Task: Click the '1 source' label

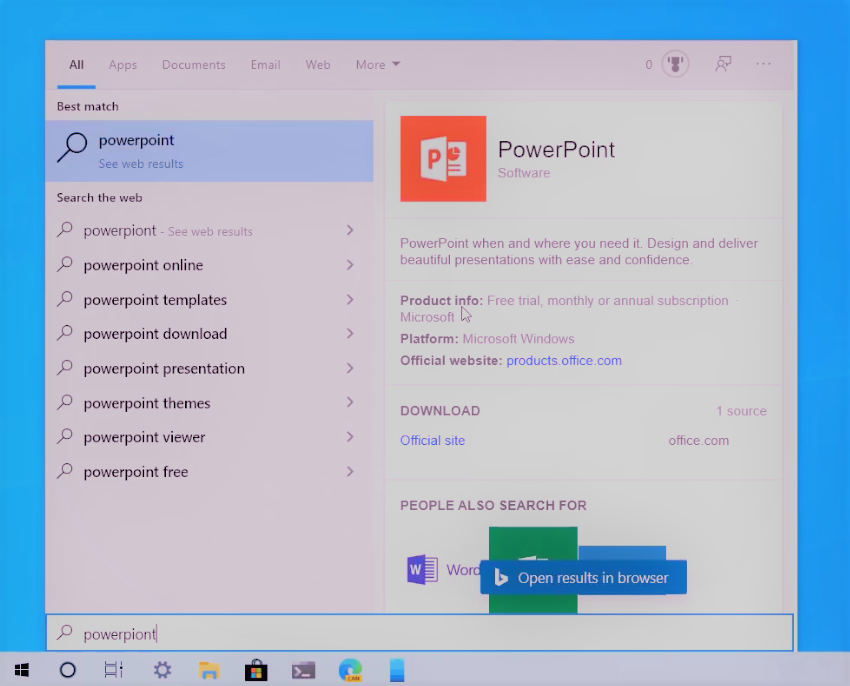Action: click(x=741, y=411)
